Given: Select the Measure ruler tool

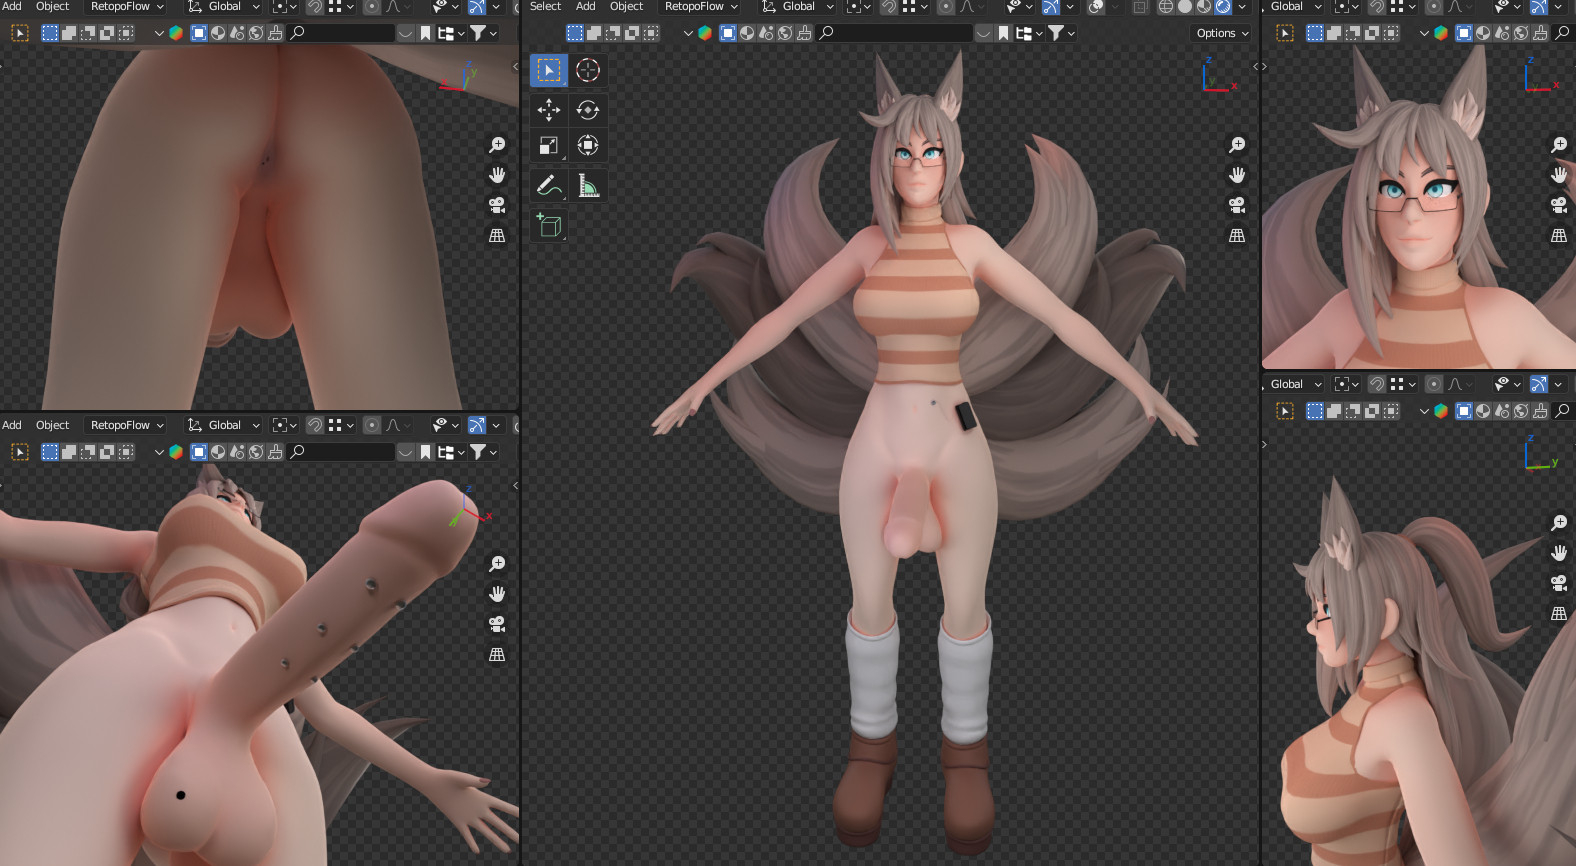Looking at the screenshot, I should pos(588,186).
